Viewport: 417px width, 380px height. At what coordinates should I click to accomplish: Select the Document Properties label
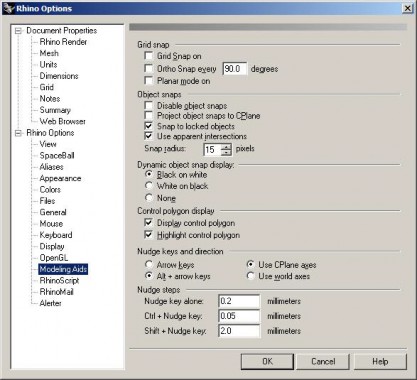(x=62, y=31)
